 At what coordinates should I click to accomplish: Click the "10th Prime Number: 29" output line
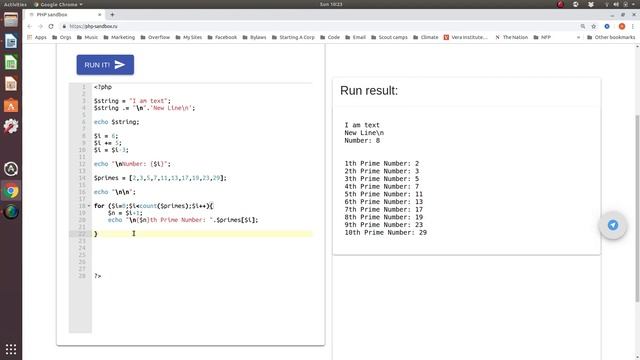pyautogui.click(x=385, y=232)
